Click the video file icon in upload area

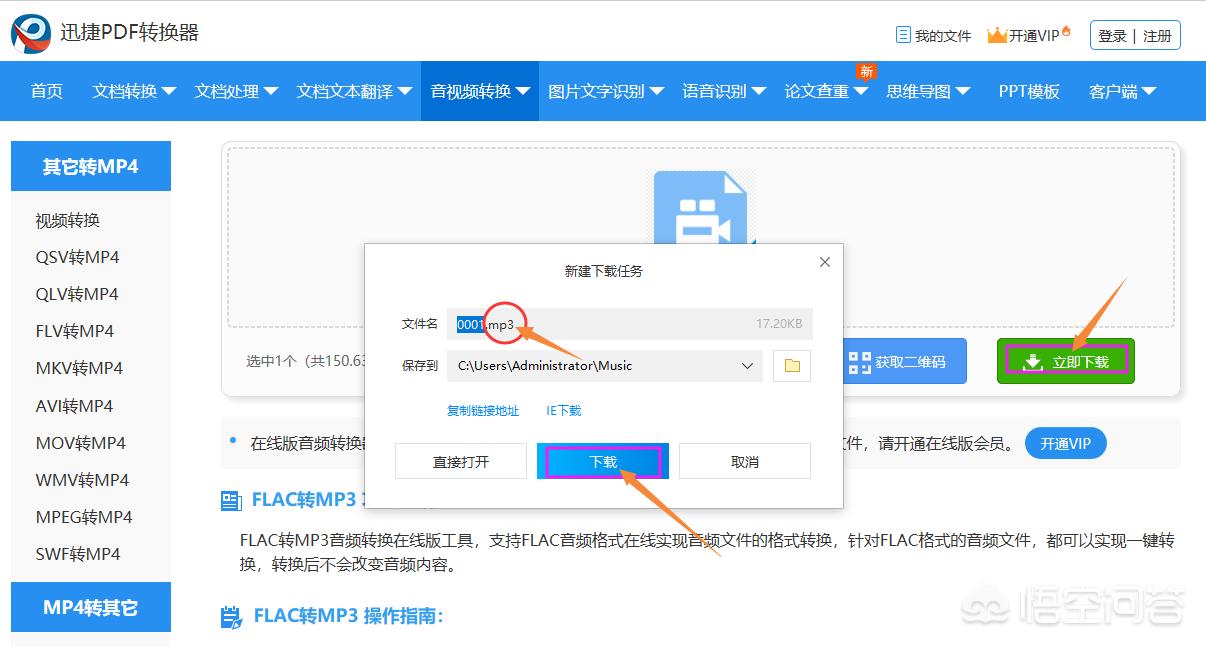(x=700, y=207)
